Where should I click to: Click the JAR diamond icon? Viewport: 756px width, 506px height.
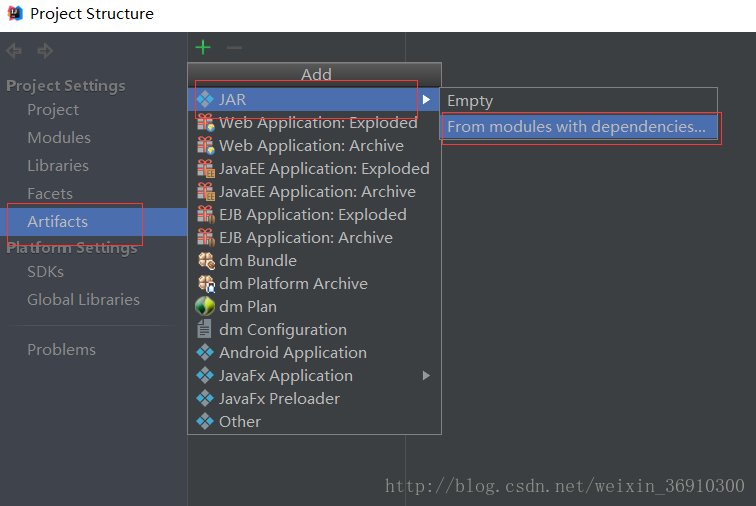click(x=205, y=99)
